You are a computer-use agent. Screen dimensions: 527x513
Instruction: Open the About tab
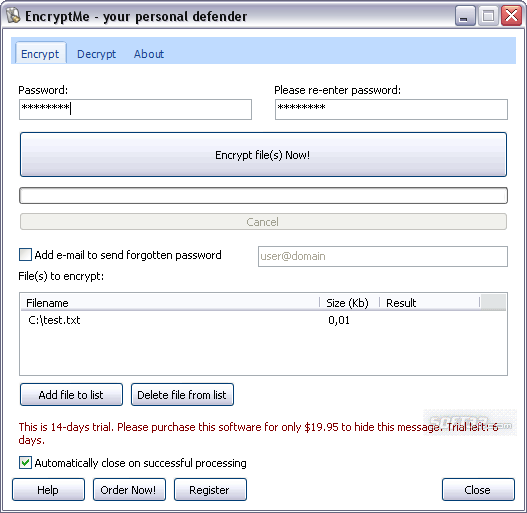[x=149, y=54]
